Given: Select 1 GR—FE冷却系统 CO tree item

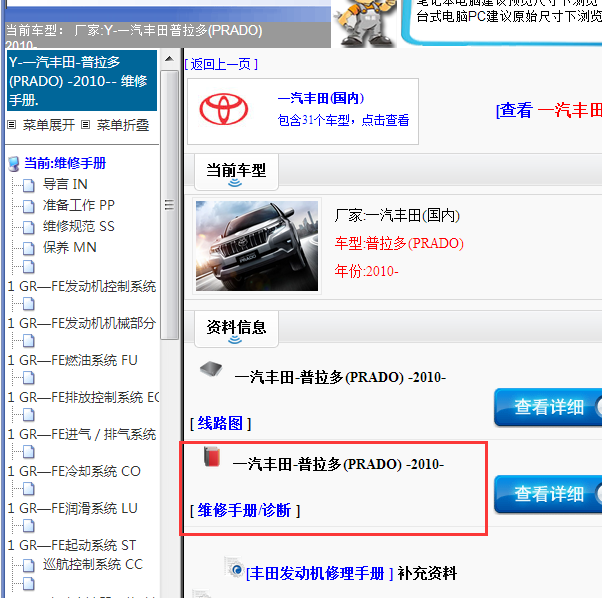Looking at the screenshot, I should [x=74, y=471].
